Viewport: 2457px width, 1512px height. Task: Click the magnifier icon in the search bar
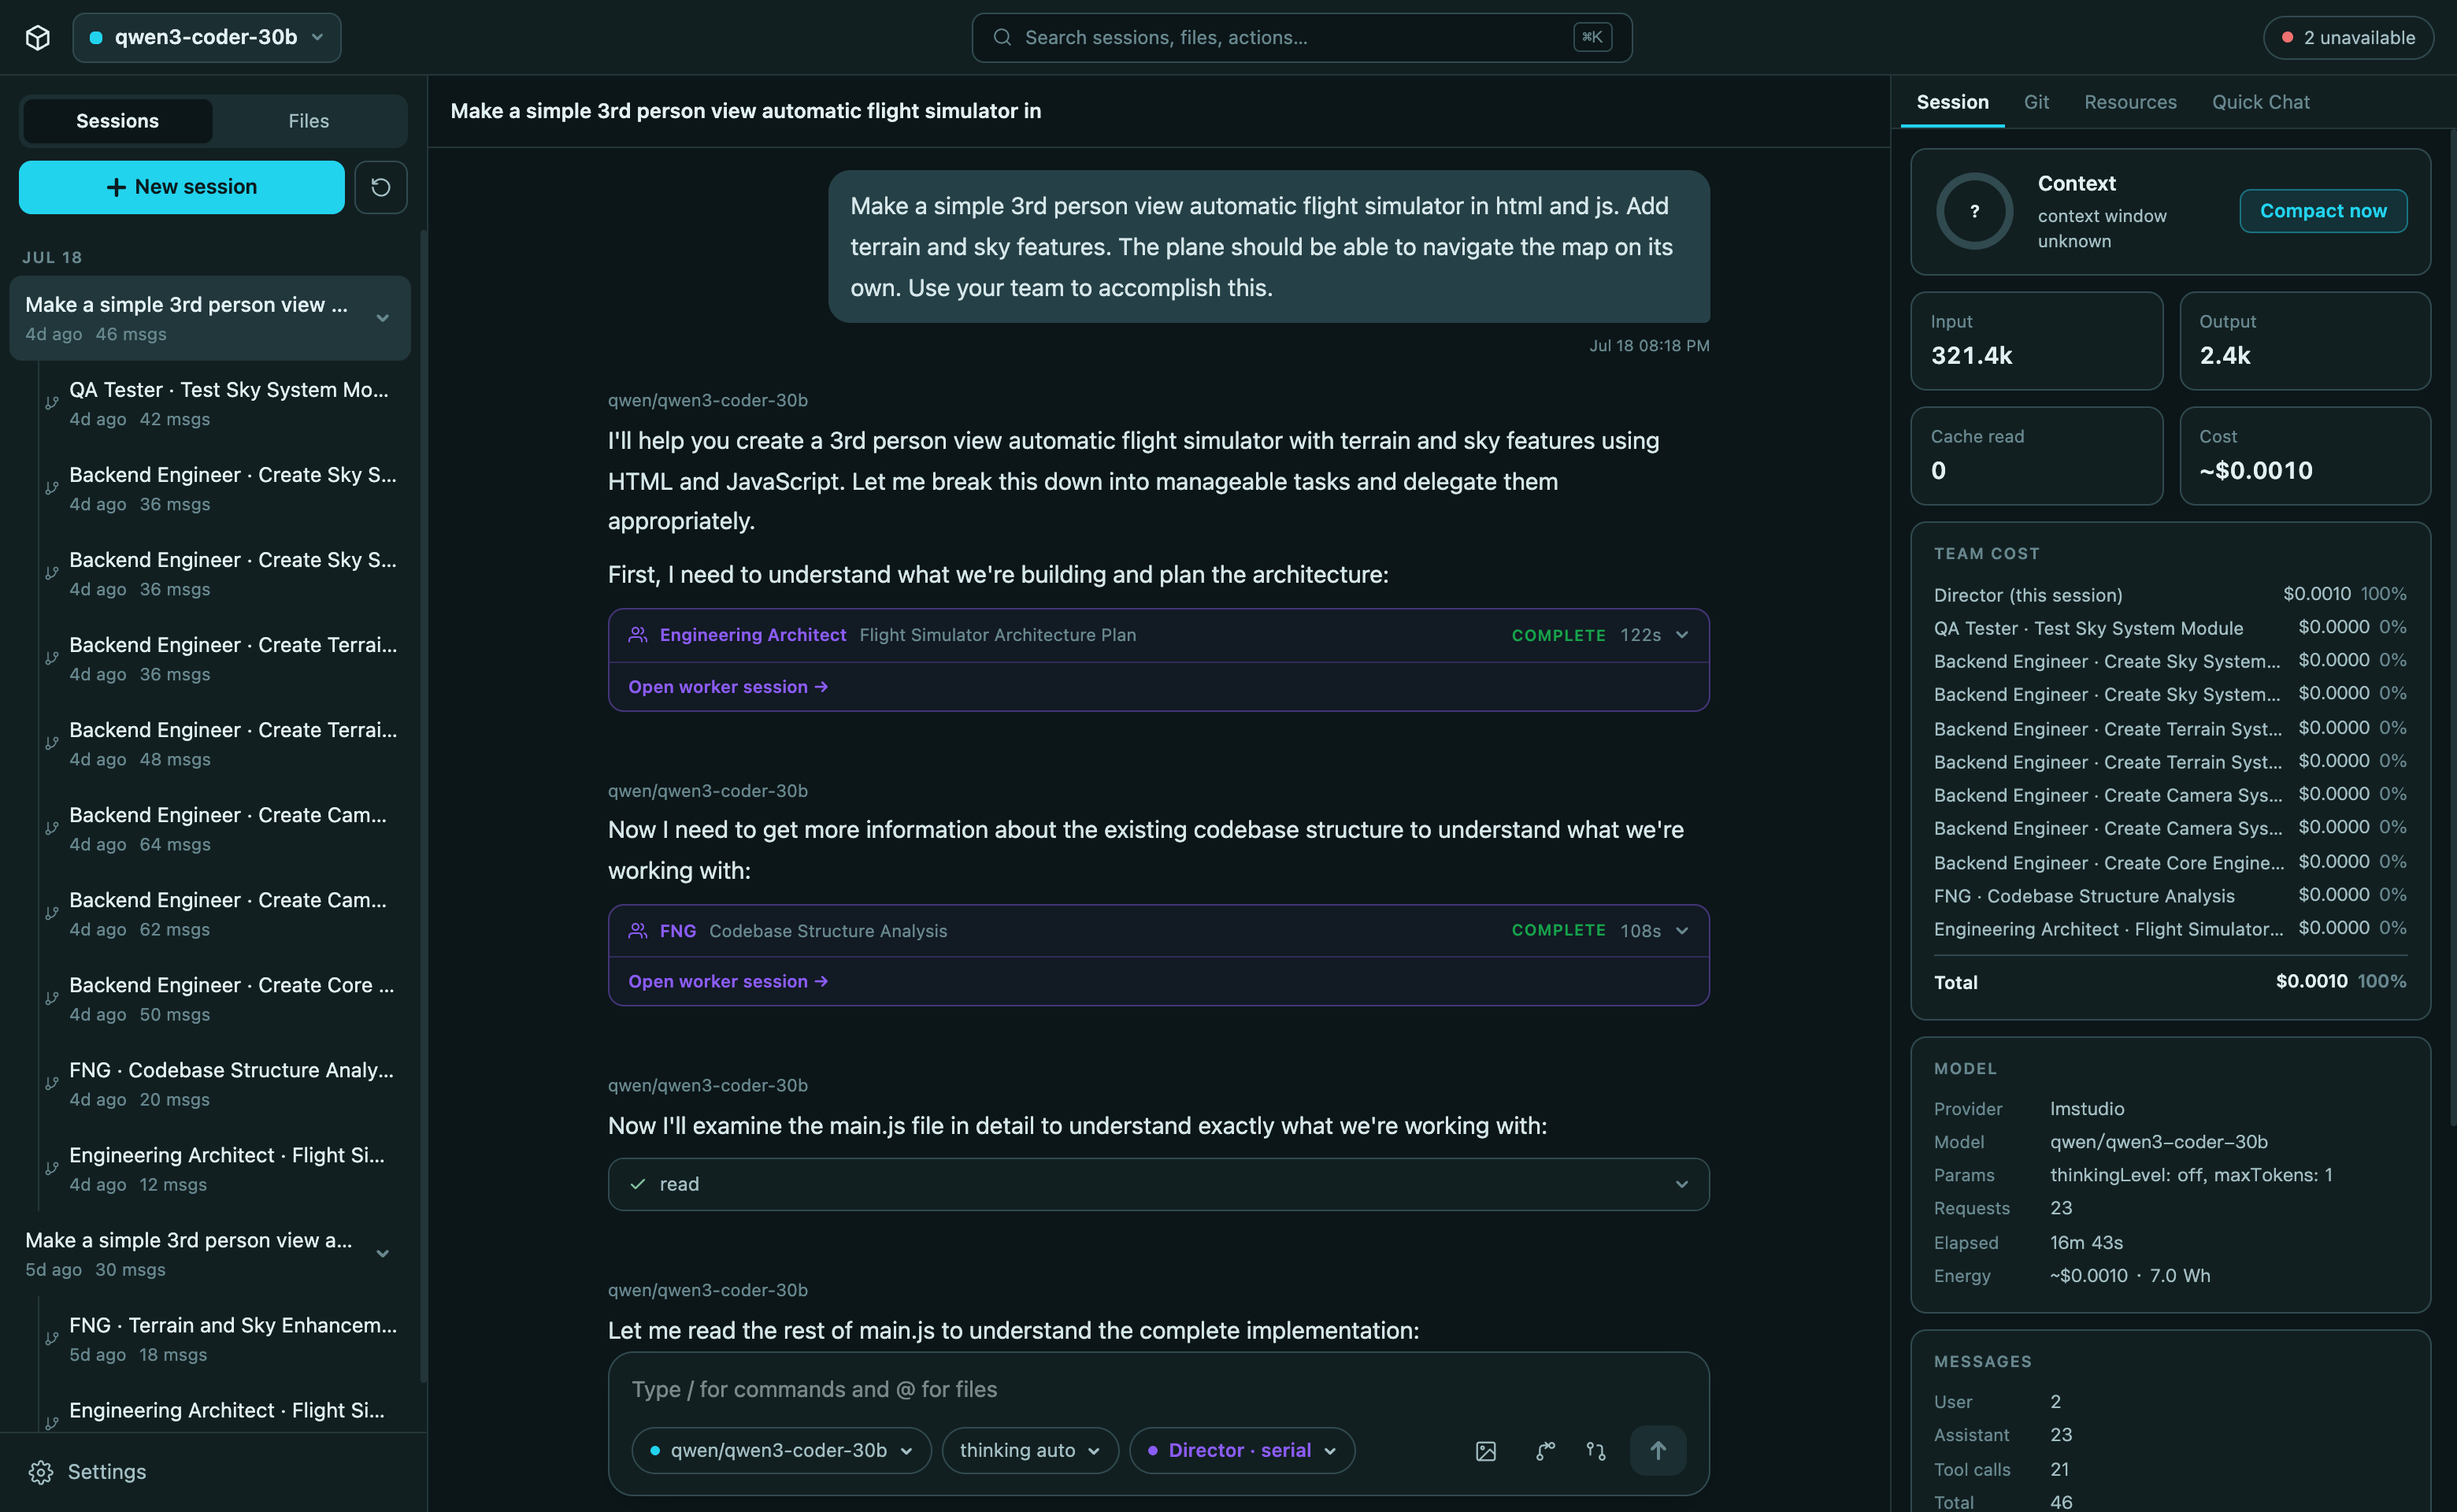point(1002,37)
